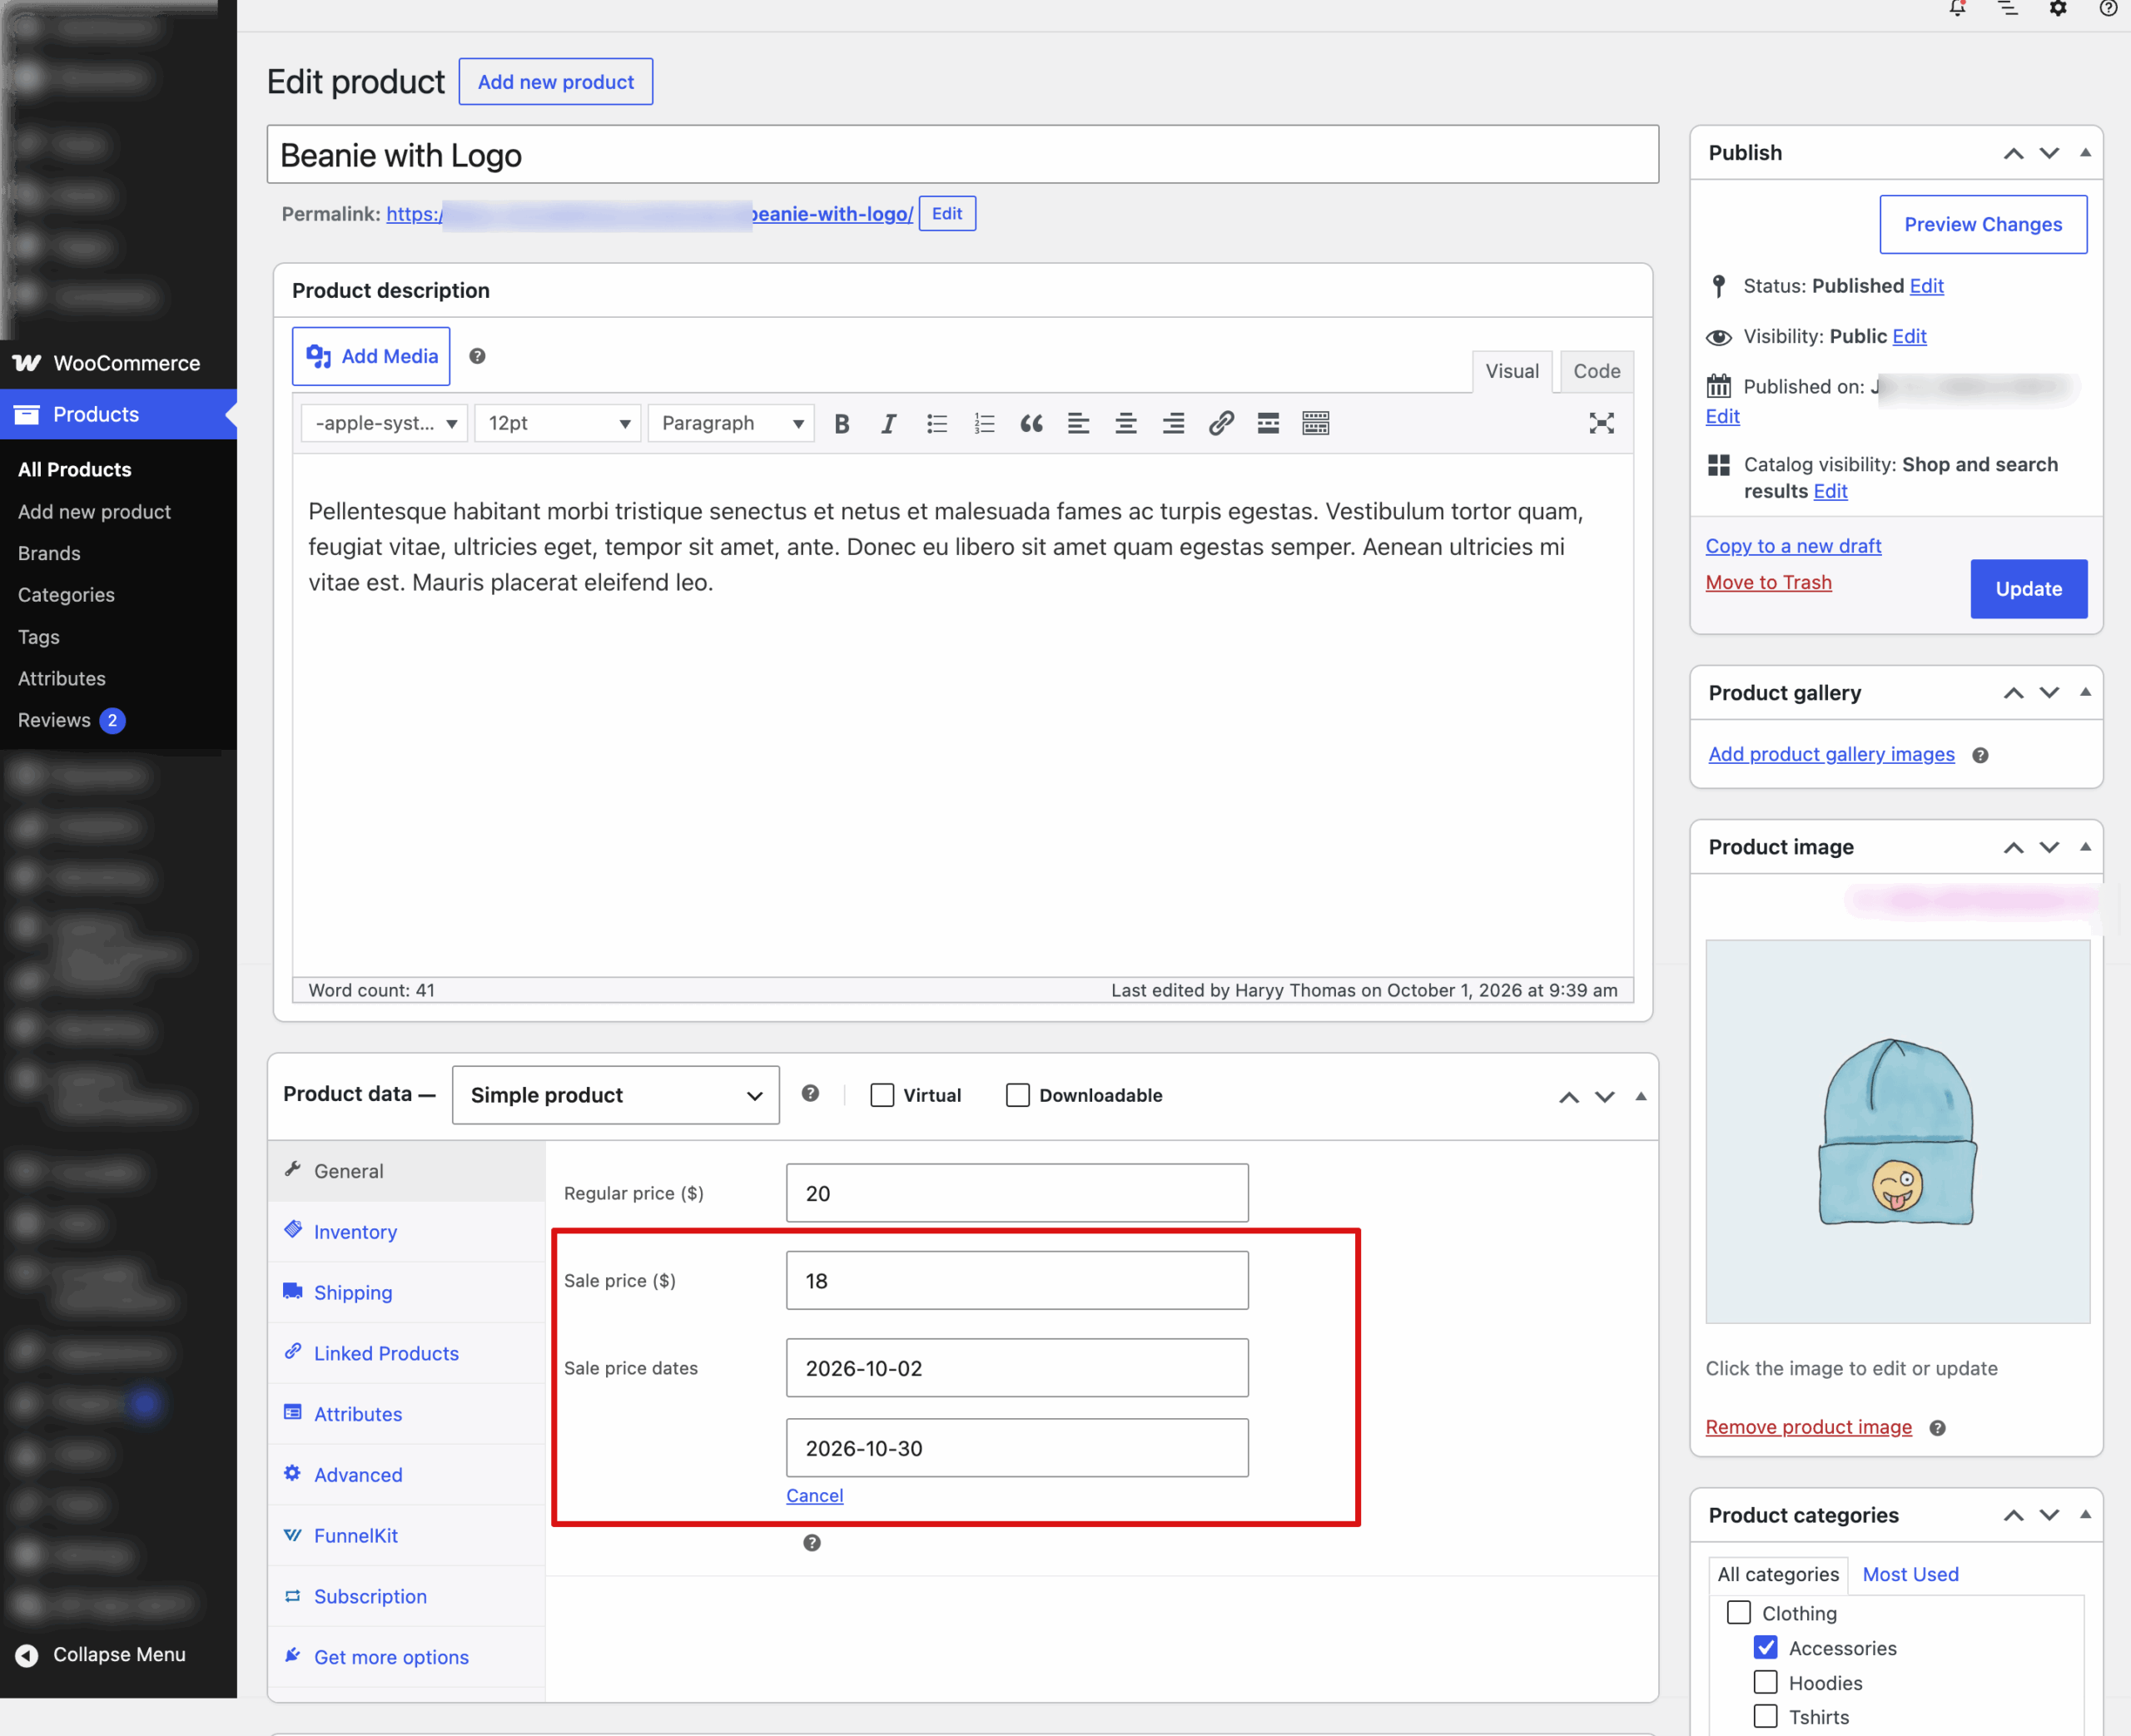Toggle italic formatting in the editor toolbar

click(888, 424)
